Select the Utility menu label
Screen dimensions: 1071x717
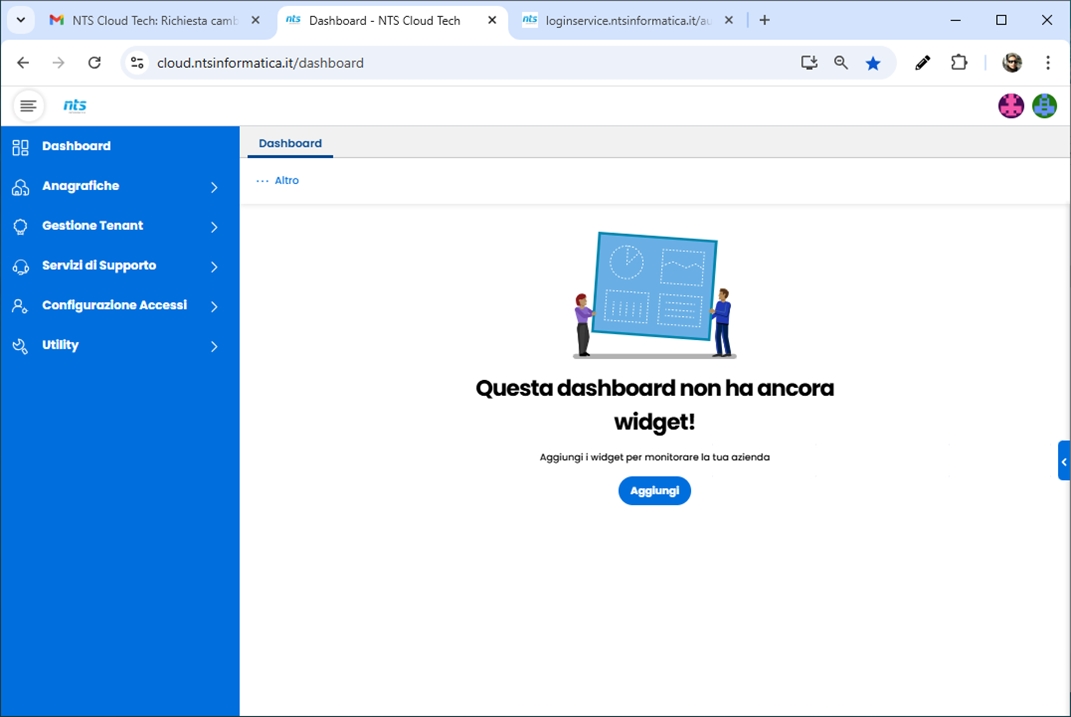pyautogui.click(x=60, y=345)
